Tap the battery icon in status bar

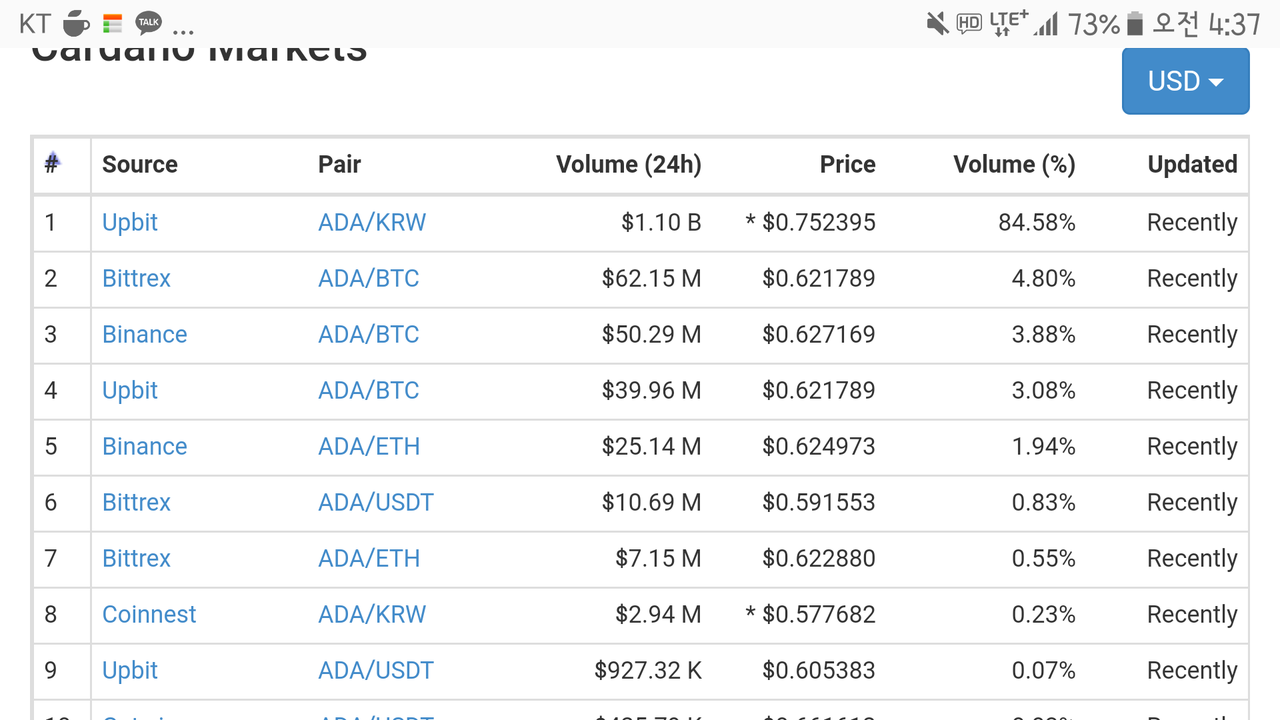[x=1134, y=23]
